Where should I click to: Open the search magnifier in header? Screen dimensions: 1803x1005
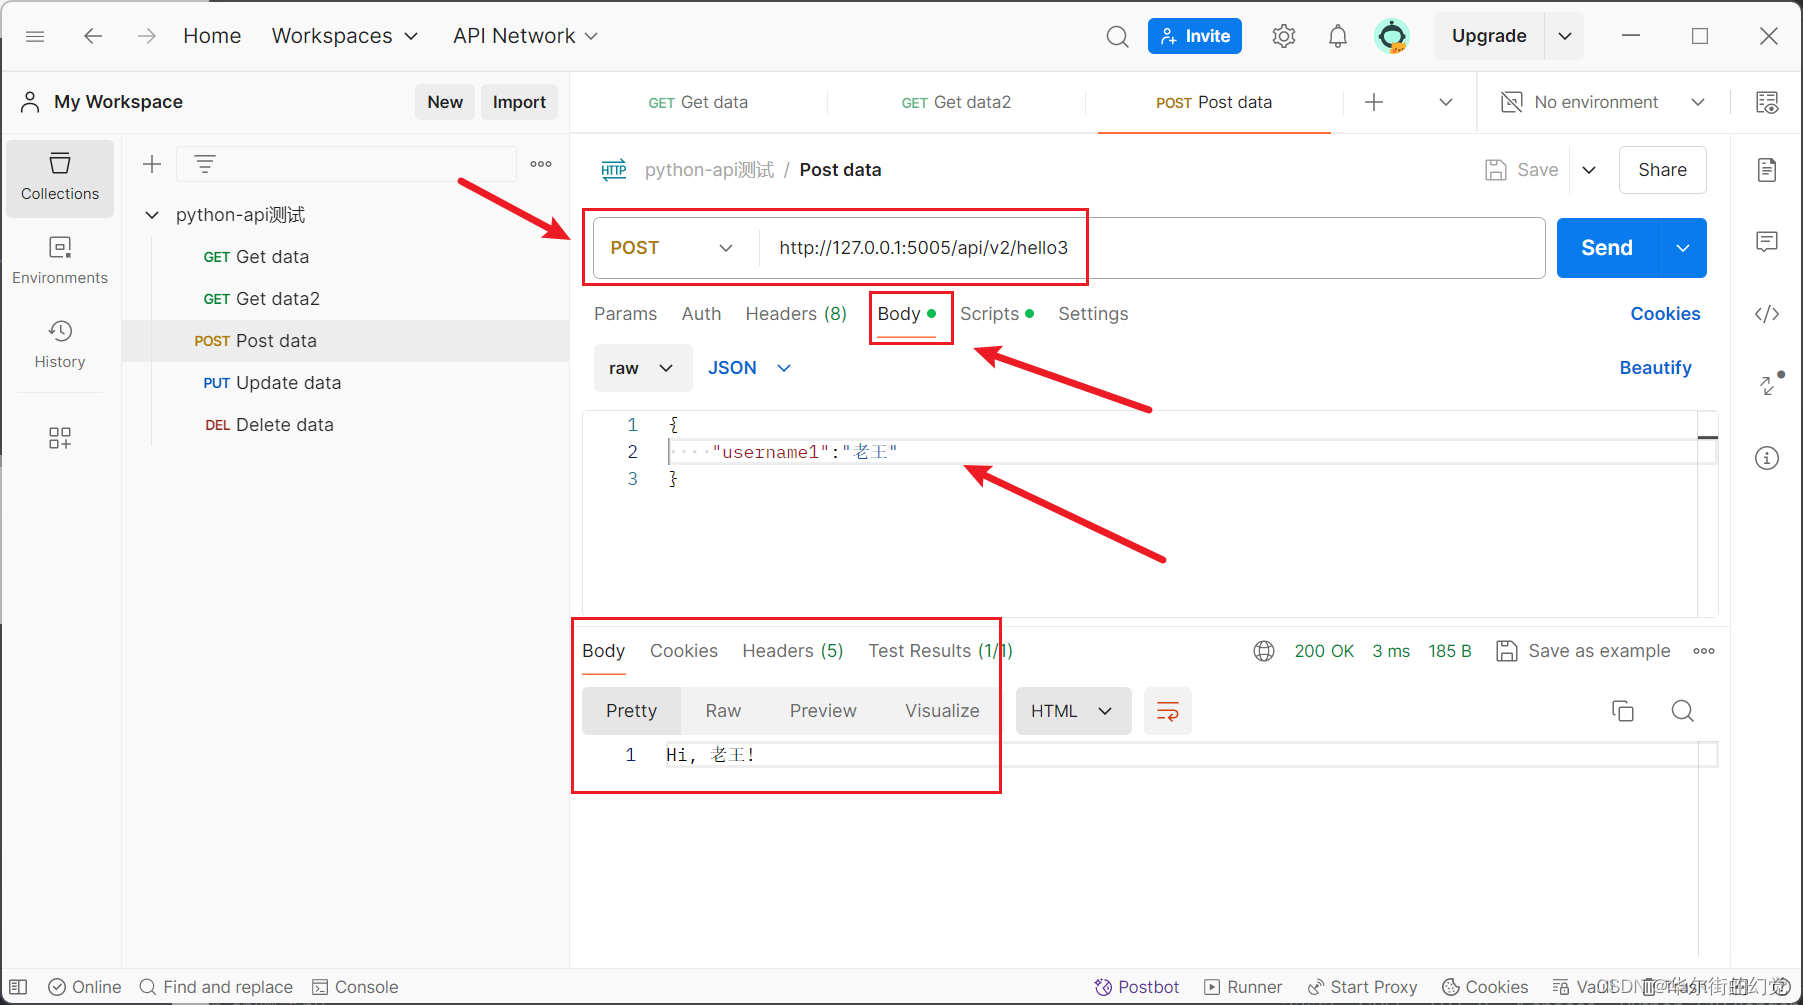[x=1117, y=36]
